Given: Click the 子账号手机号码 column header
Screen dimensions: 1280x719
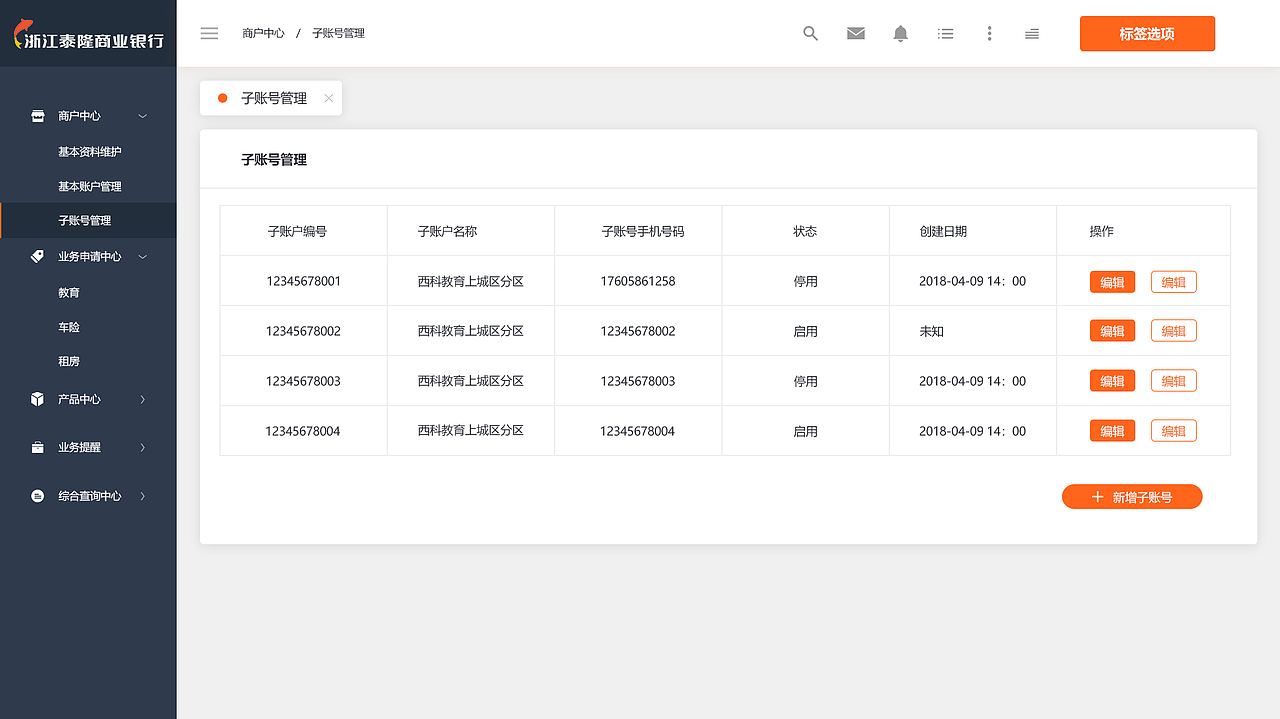Looking at the screenshot, I should coord(643,231).
